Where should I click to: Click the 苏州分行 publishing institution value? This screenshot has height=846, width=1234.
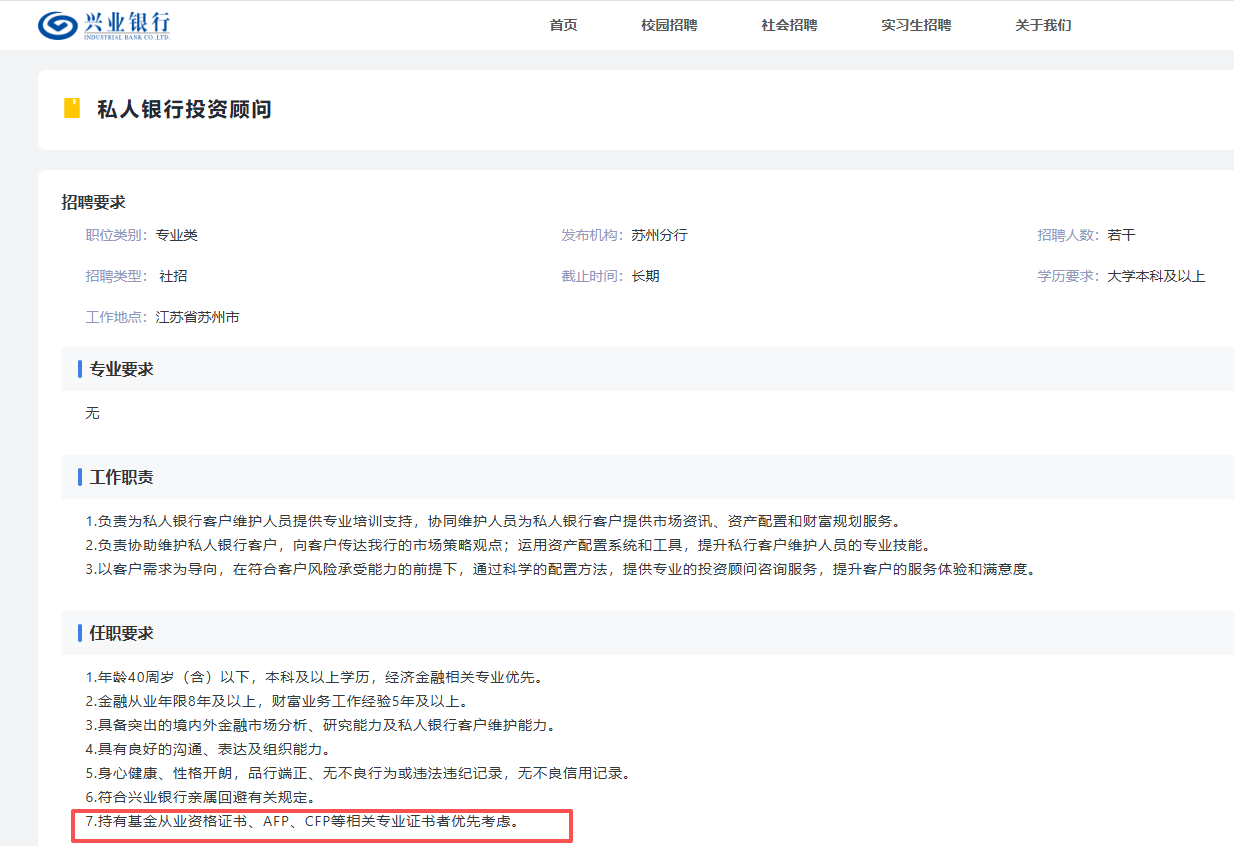(x=659, y=235)
